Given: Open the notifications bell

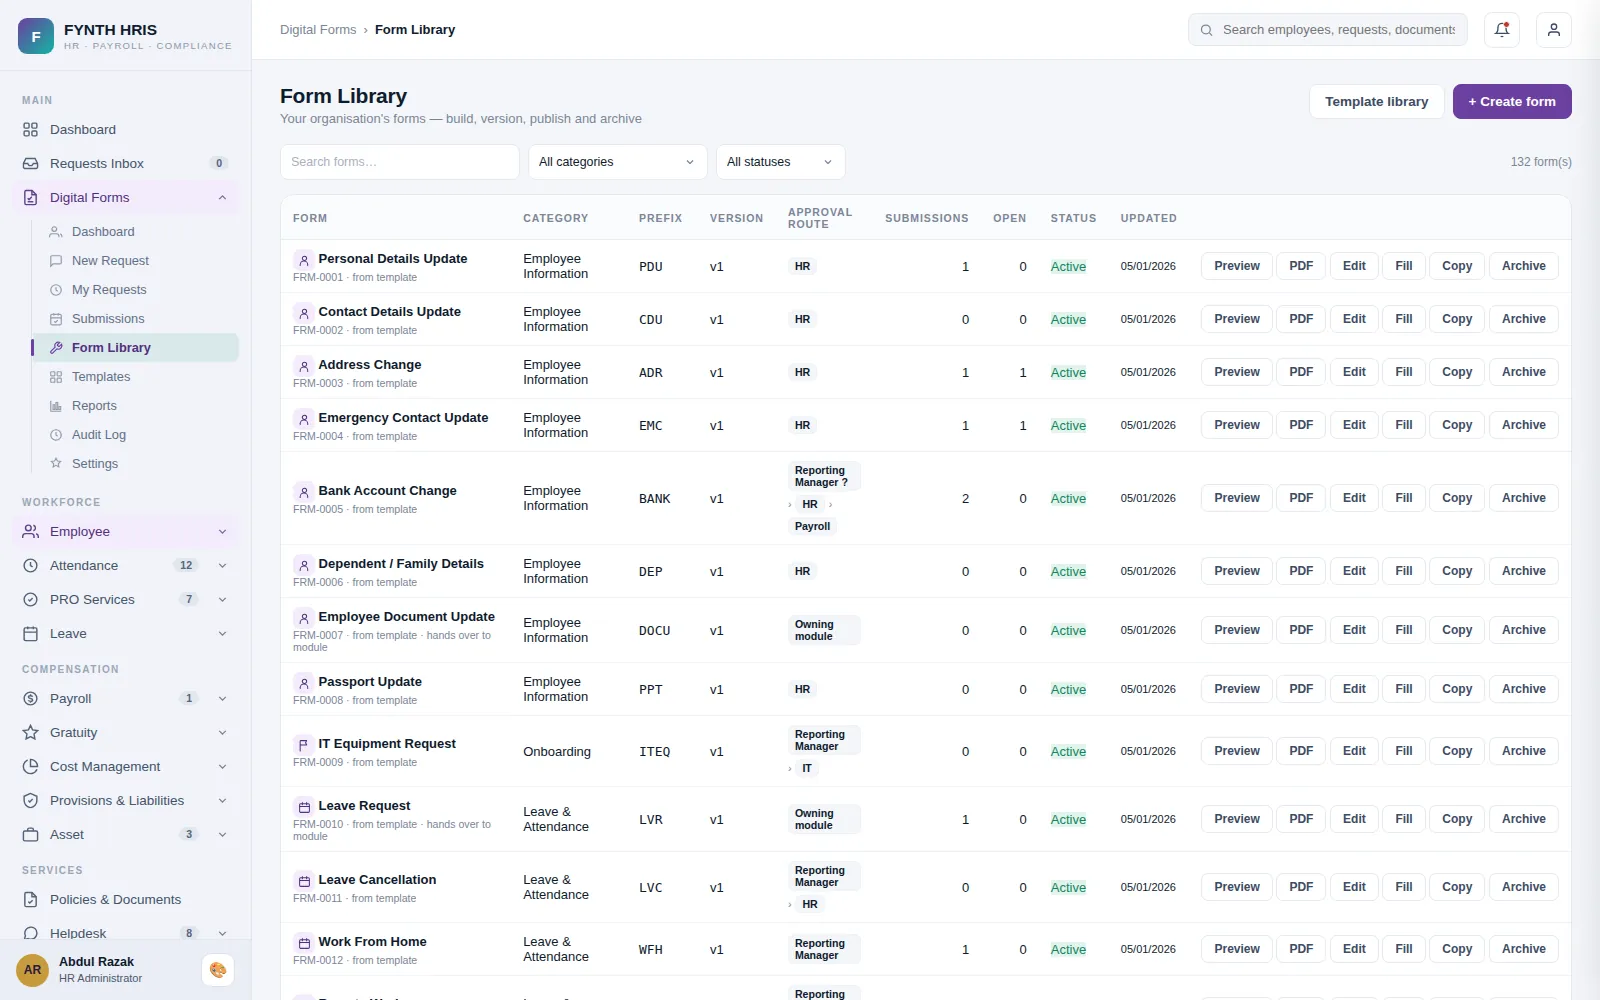Looking at the screenshot, I should point(1502,30).
